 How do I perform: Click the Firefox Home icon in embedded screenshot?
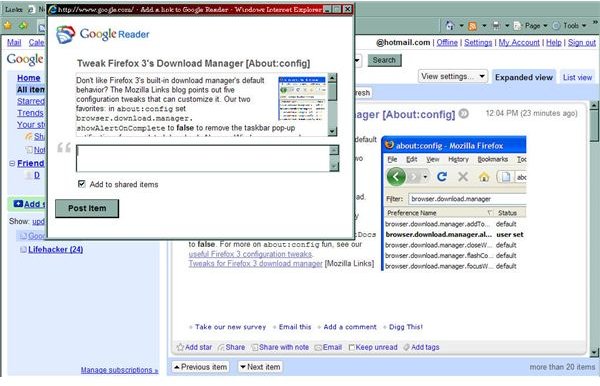tap(484, 177)
